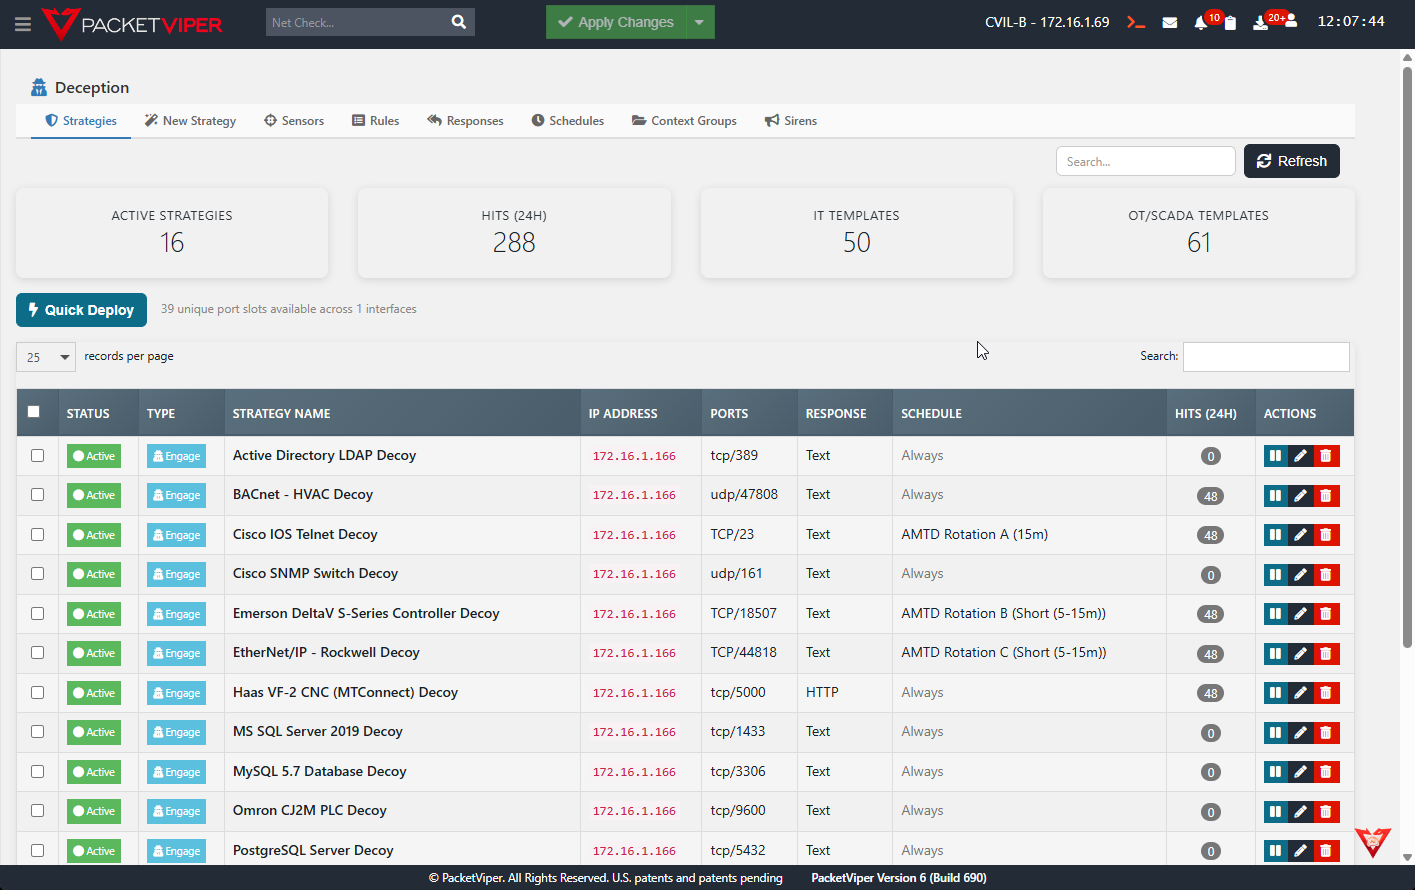Image resolution: width=1415 pixels, height=890 pixels.
Task: Open the mail envelope icon
Action: pos(1169,22)
